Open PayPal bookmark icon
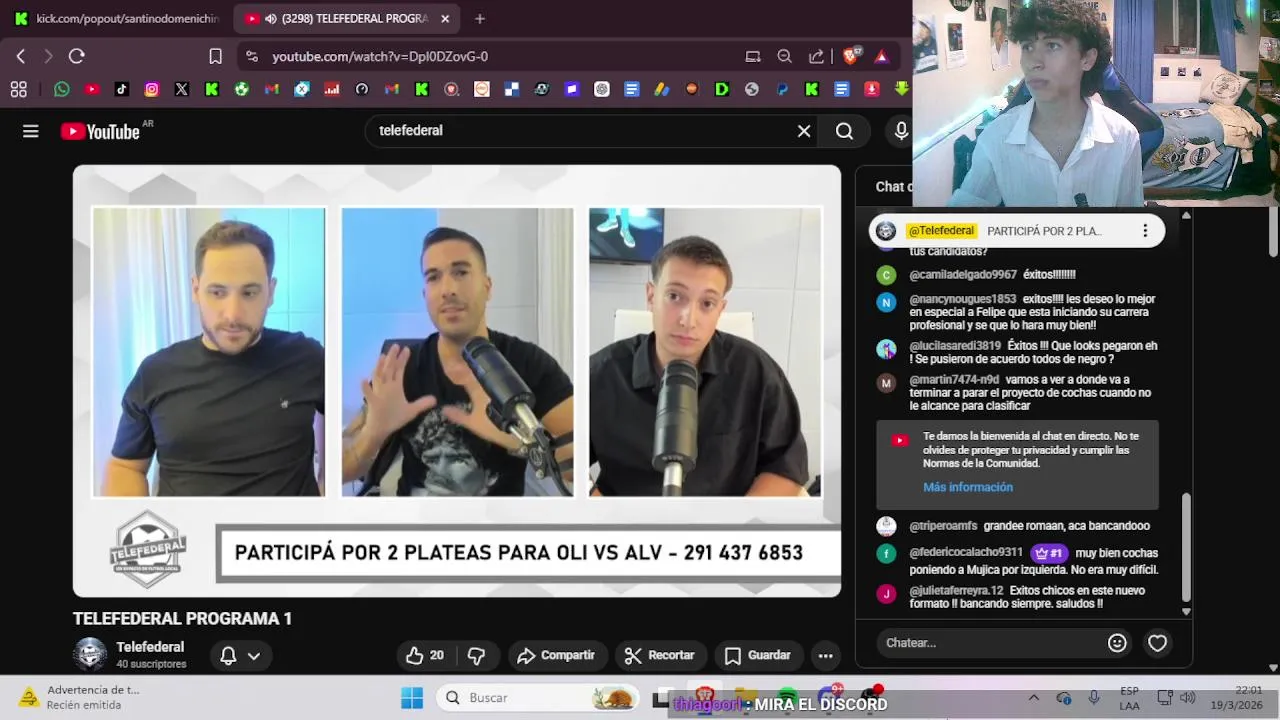1280x720 pixels. pyautogui.click(x=782, y=89)
